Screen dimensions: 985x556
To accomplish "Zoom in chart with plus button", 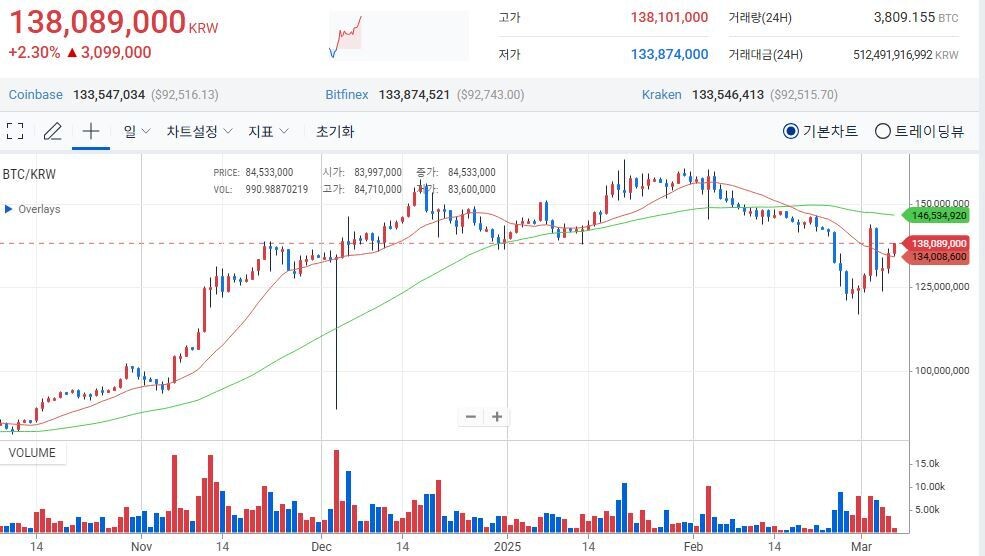I will click(496, 417).
